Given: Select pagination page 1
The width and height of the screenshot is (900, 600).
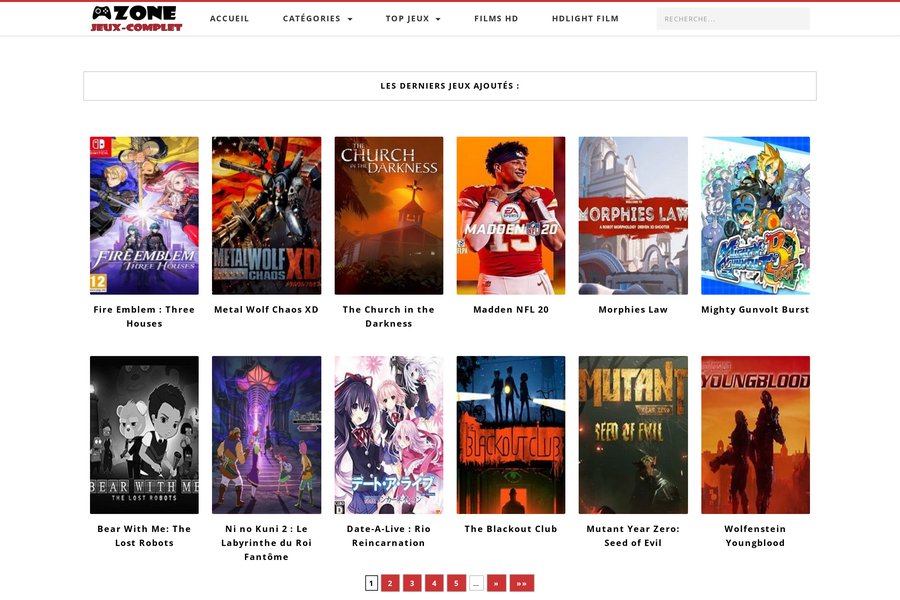Looking at the screenshot, I should (x=371, y=583).
